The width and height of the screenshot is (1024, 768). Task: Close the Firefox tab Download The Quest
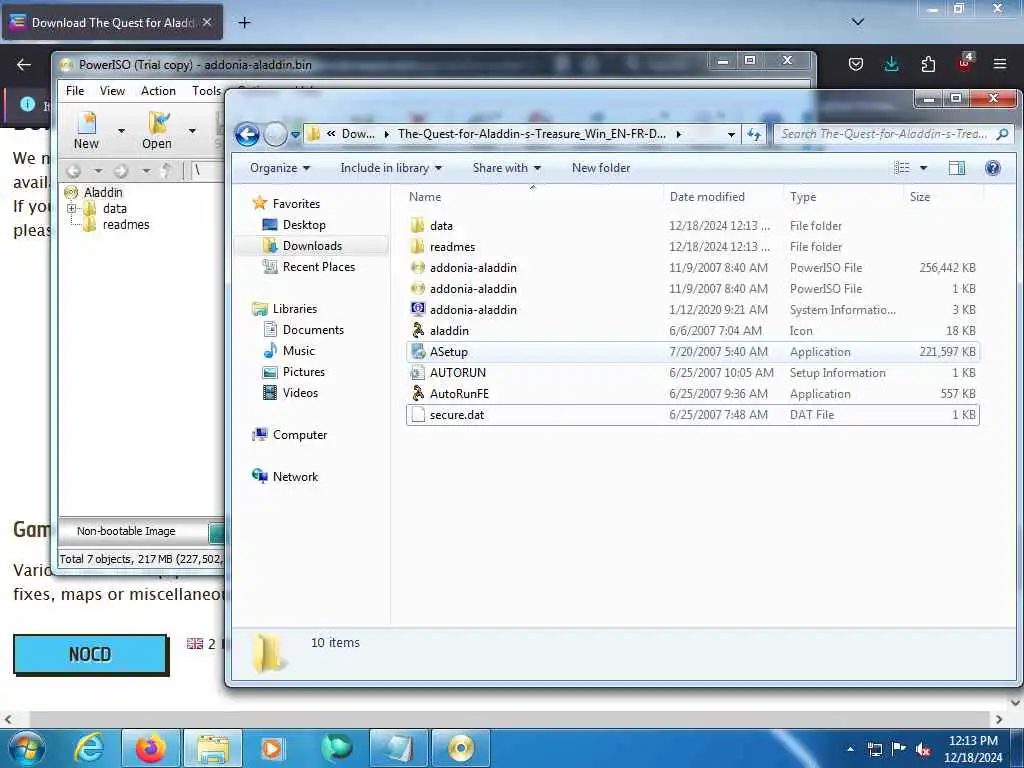click(207, 22)
